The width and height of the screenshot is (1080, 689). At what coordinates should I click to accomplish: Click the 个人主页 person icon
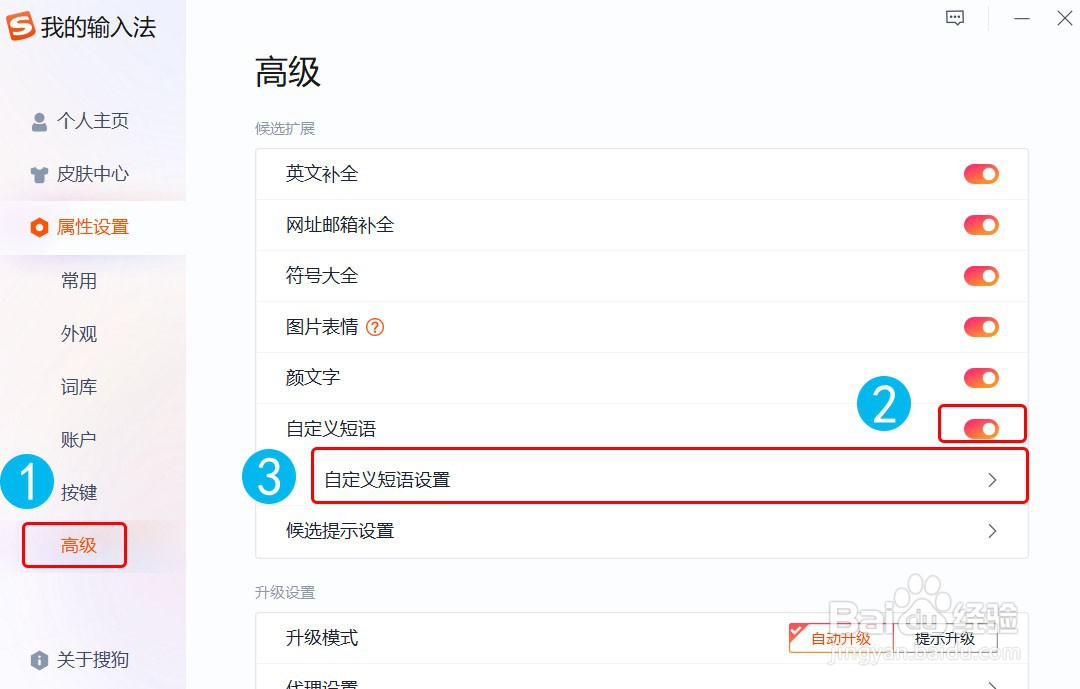[x=39, y=122]
